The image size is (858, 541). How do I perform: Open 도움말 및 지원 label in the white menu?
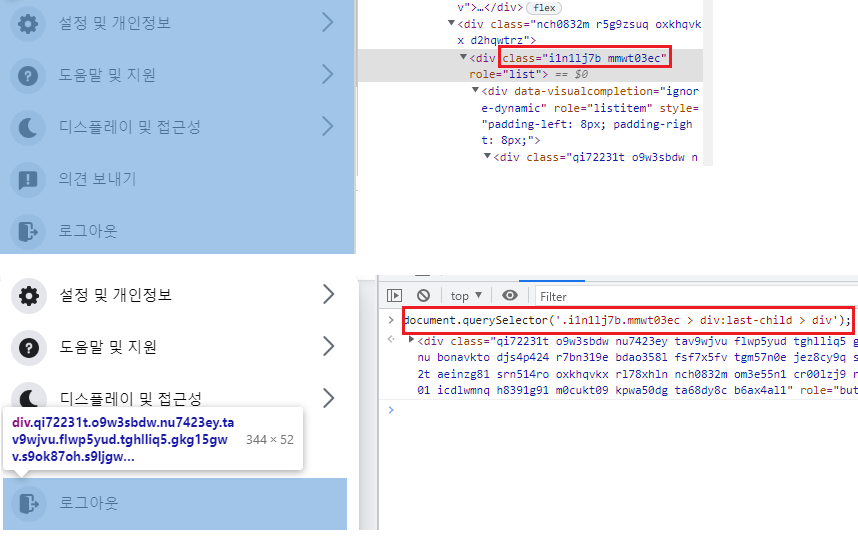[x=108, y=347]
